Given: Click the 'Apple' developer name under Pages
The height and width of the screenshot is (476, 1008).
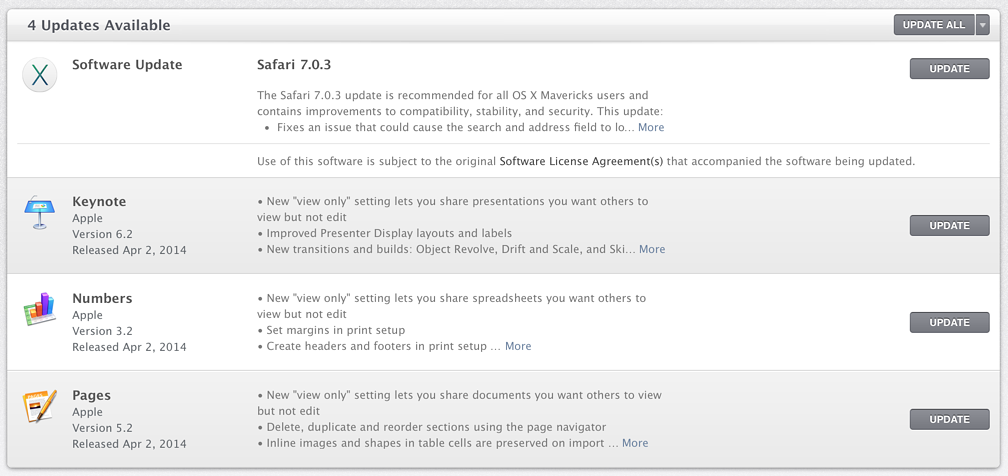Looking at the screenshot, I should point(87,412).
